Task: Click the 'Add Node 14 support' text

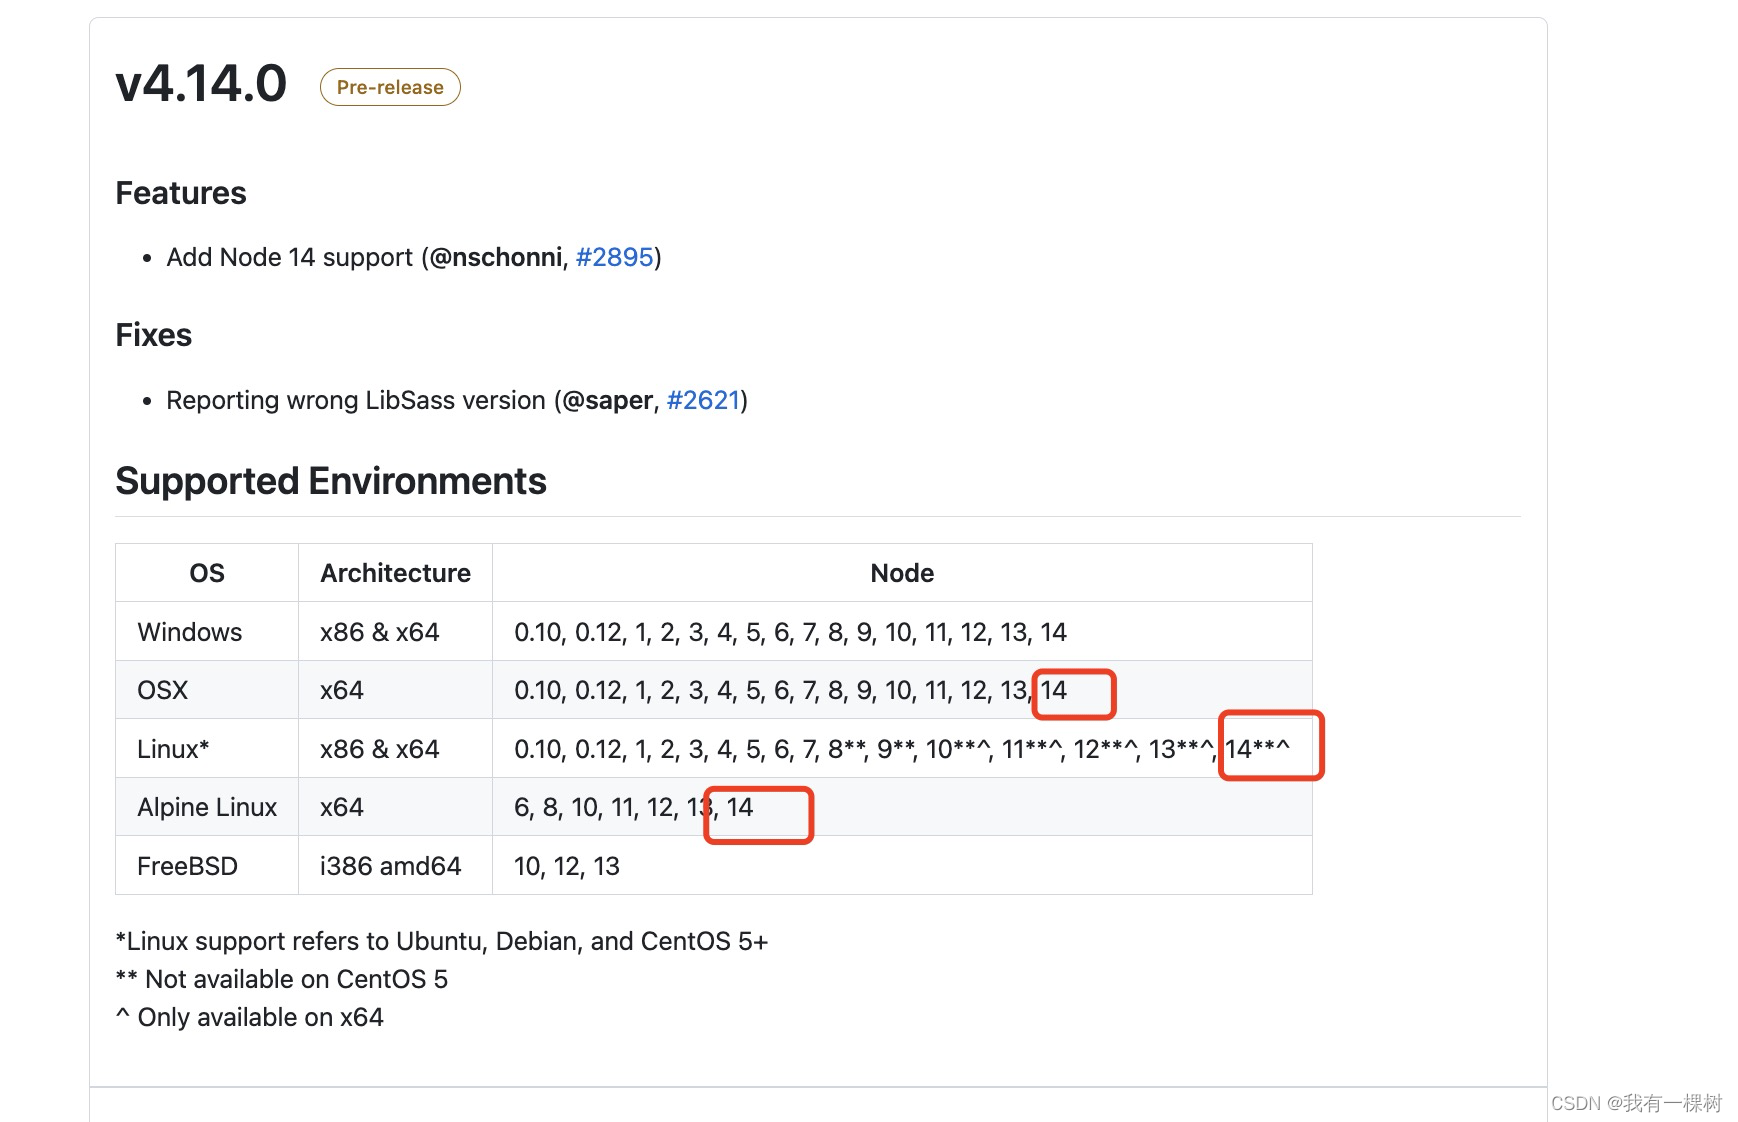Action: coord(290,257)
